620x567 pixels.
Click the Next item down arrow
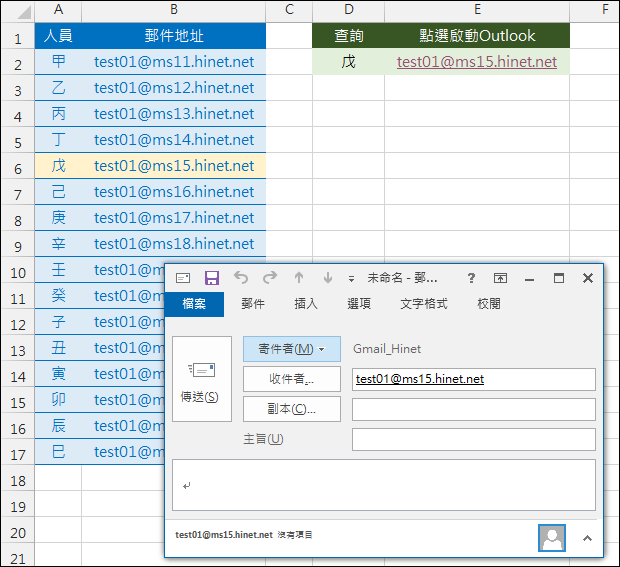point(328,278)
